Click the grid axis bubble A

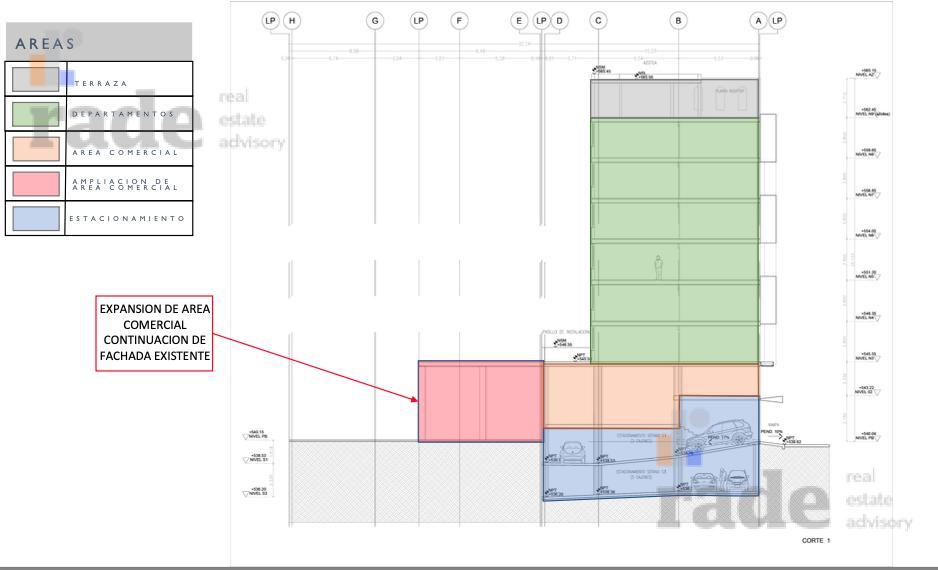tap(758, 21)
